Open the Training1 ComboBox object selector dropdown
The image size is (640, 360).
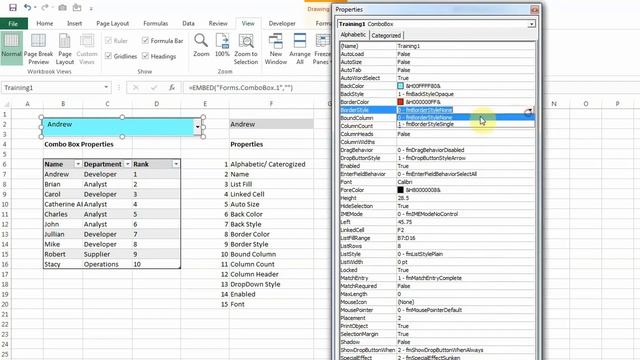tap(531, 24)
